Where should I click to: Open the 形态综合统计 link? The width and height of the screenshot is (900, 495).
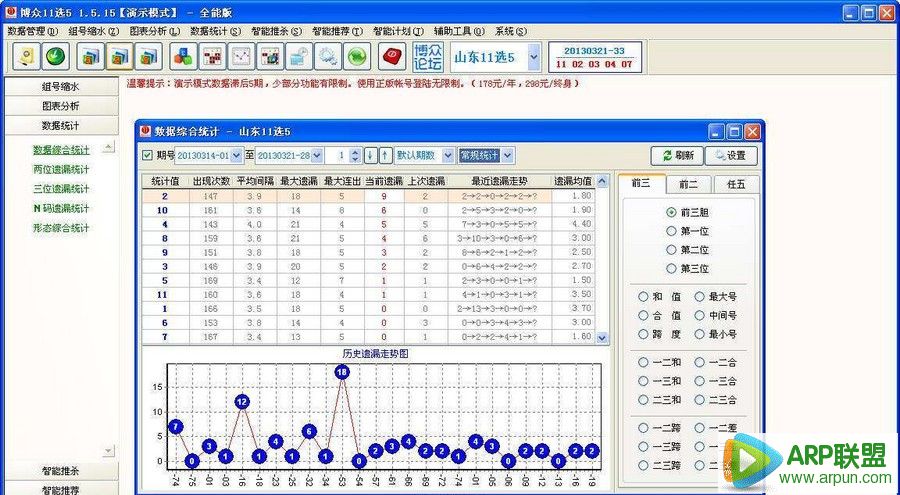(61, 228)
